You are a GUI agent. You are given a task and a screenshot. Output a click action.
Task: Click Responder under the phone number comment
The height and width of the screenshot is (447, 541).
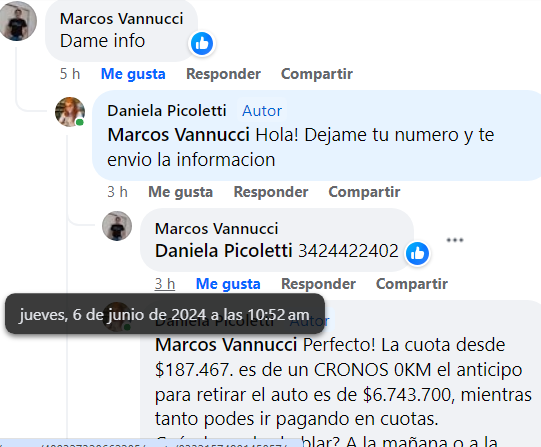pyautogui.click(x=318, y=284)
